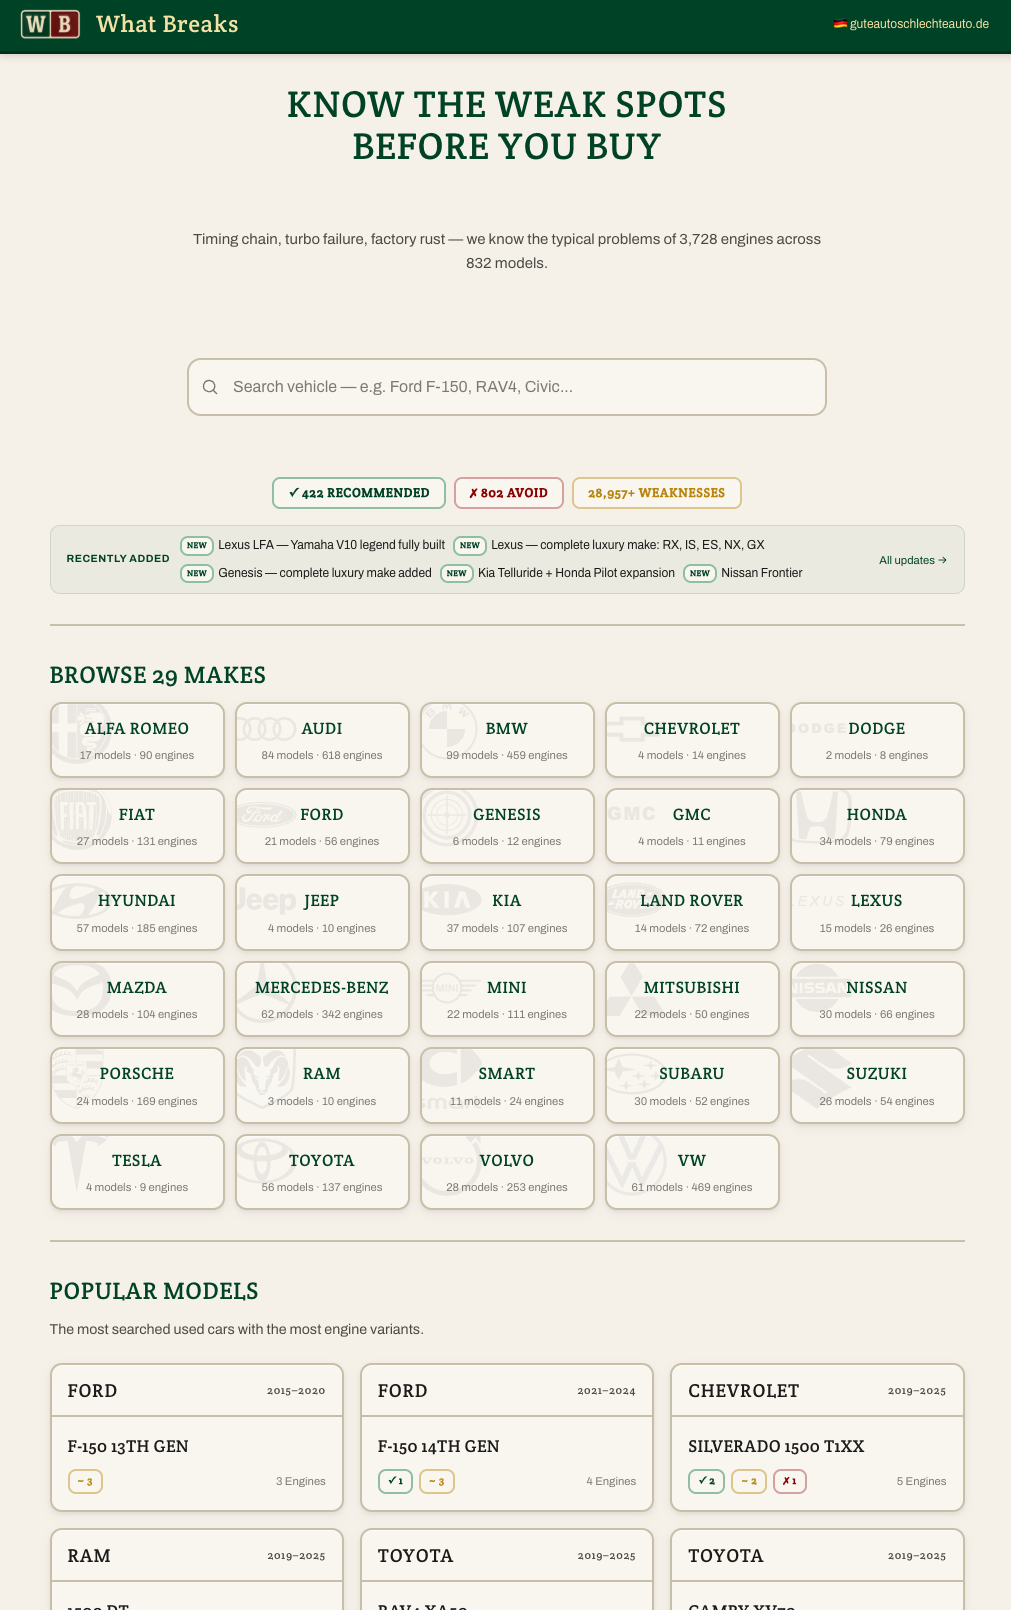Open Genesis make card
The height and width of the screenshot is (1610, 1011).
[507, 826]
